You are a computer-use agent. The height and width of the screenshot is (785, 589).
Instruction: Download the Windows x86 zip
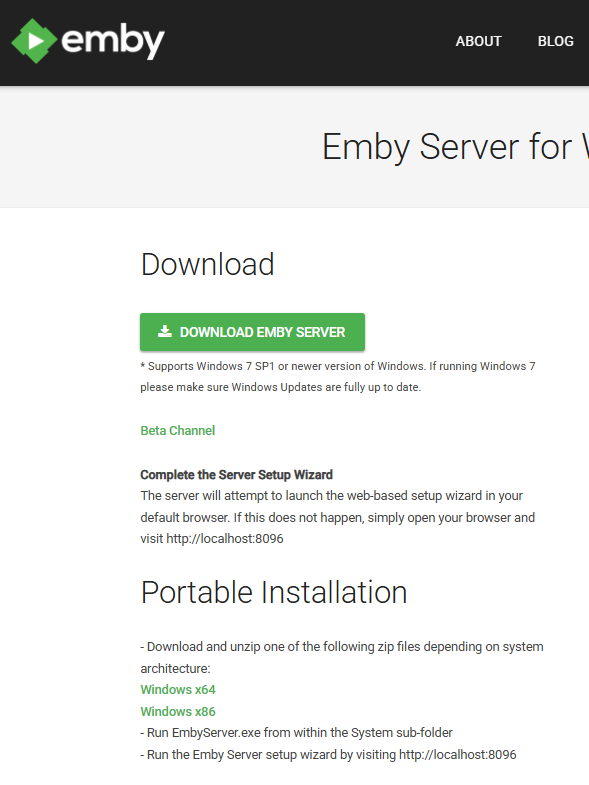tap(178, 711)
